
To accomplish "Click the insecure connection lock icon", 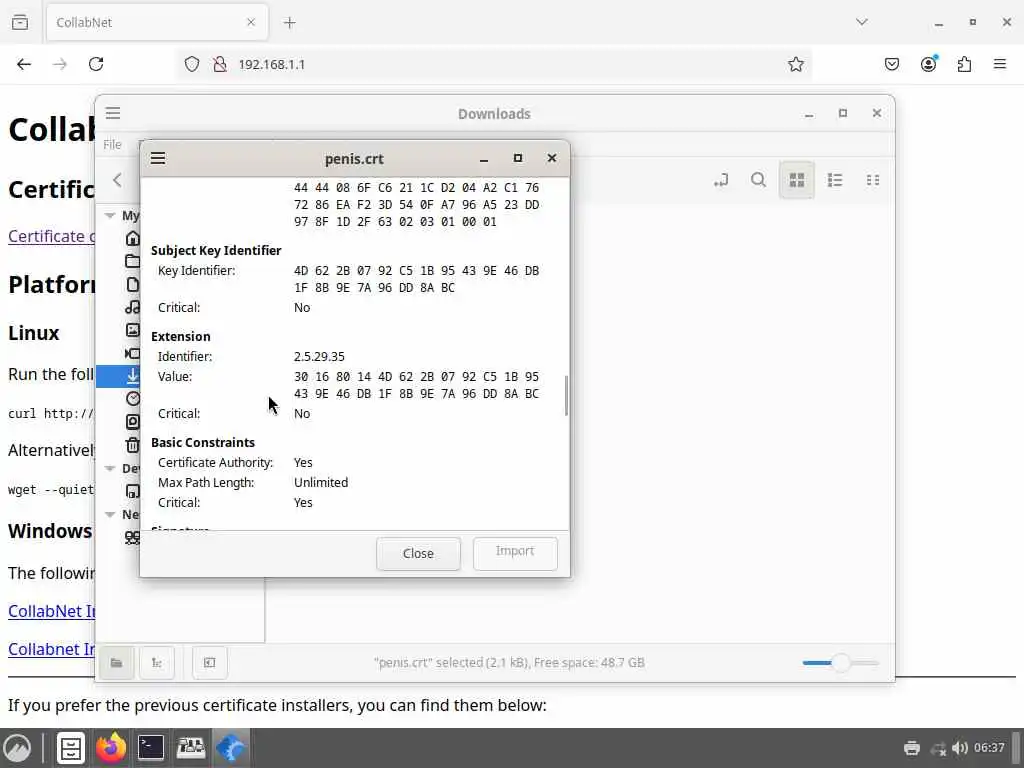I will pos(220,64).
